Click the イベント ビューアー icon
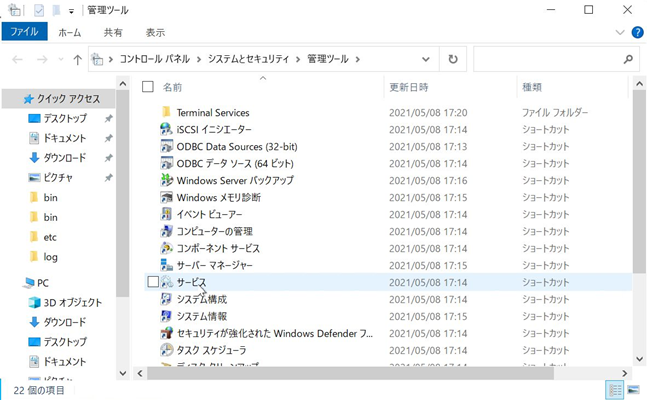 click(166, 214)
